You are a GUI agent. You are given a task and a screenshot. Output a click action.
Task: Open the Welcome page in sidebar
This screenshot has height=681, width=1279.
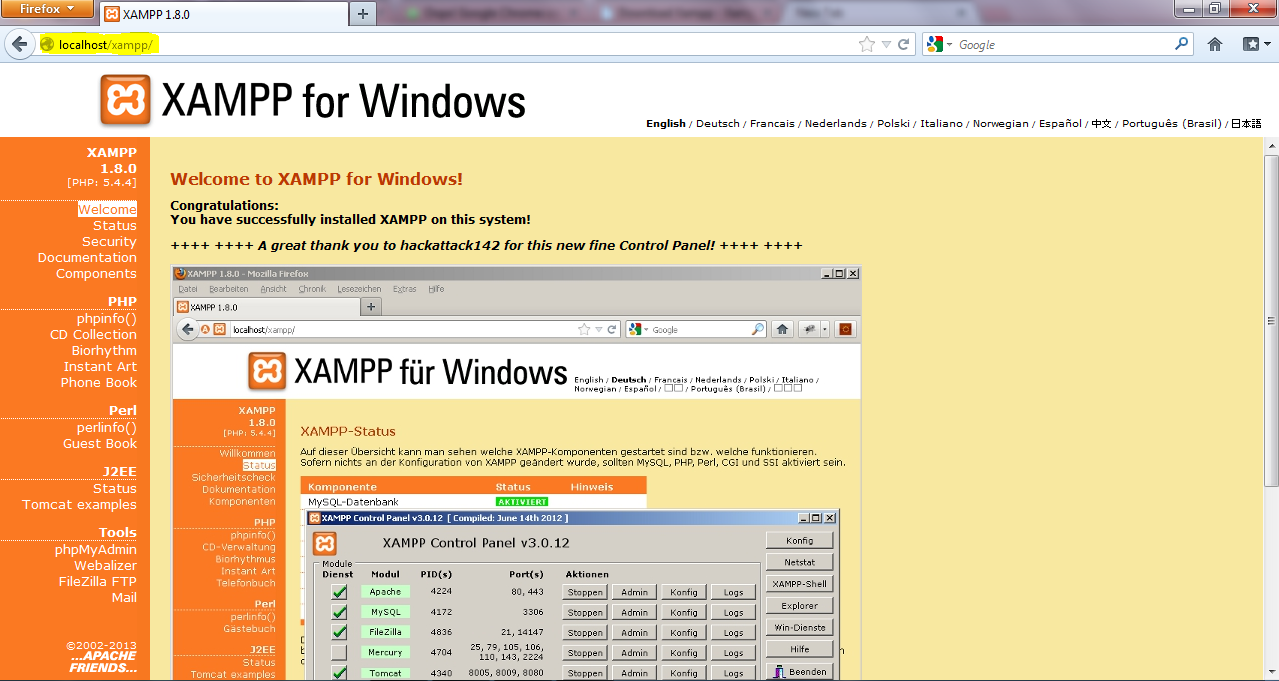coord(107,210)
